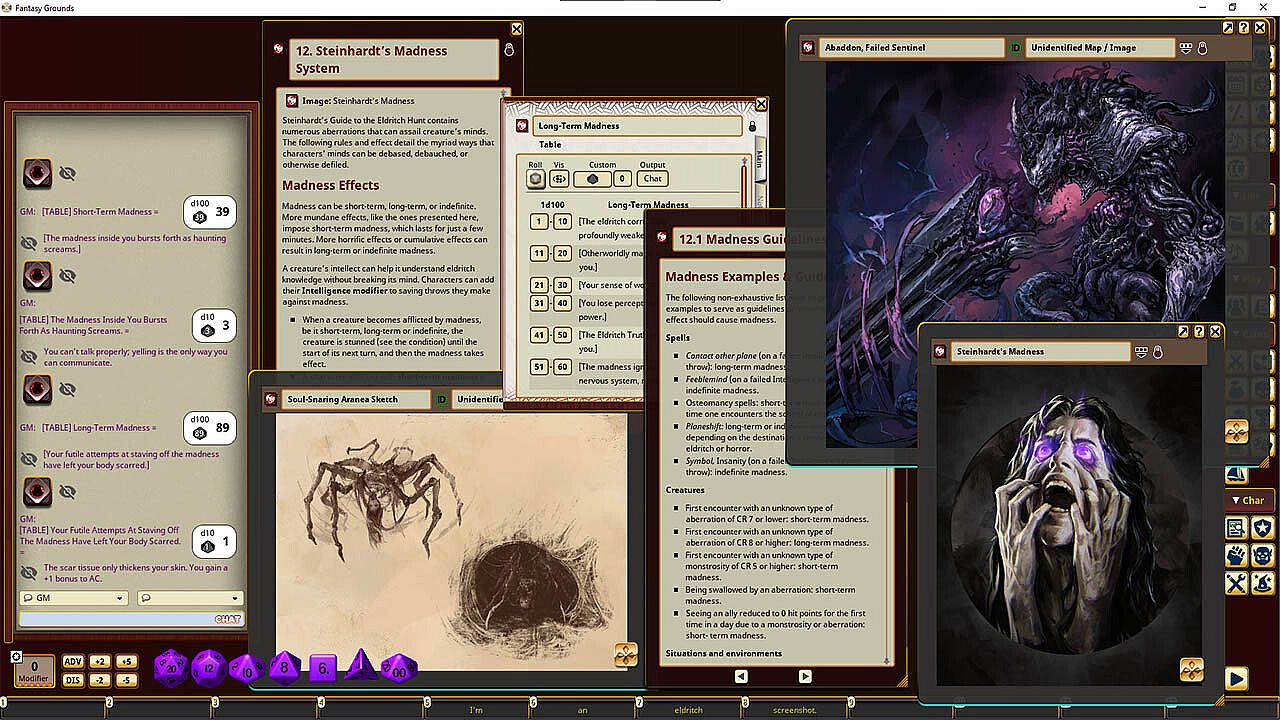Toggle visibility of Long-Term Madness chat roll
Viewport: 1280px width, 720px height.
[x=67, y=389]
